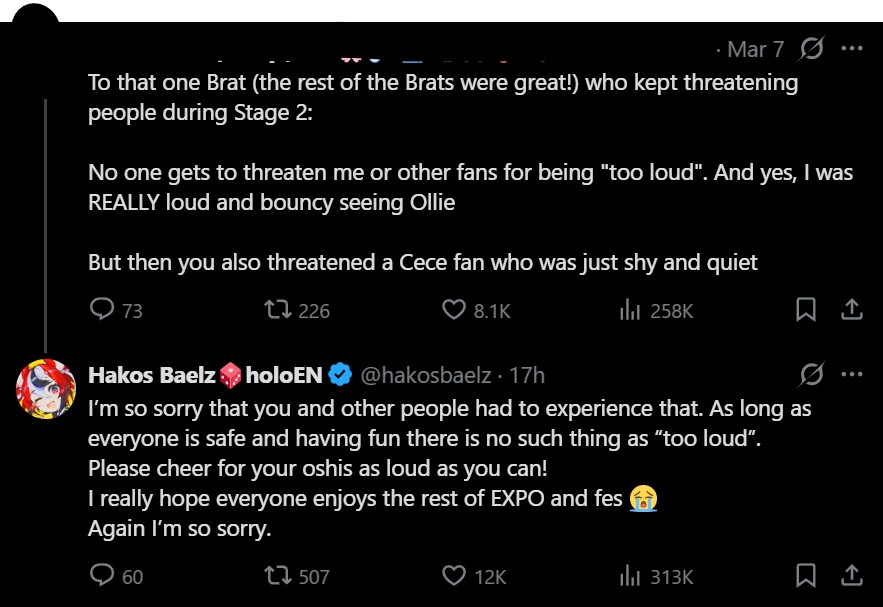Open the Hakos Baelz holoEN display name

(206, 375)
